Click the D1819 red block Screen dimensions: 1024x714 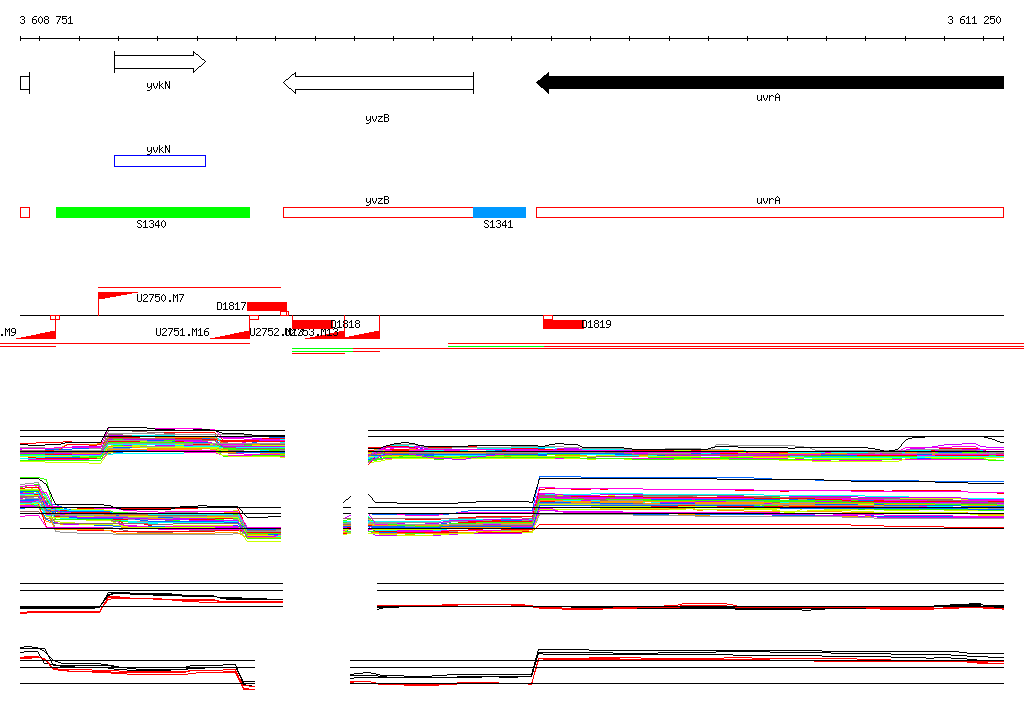tap(562, 325)
